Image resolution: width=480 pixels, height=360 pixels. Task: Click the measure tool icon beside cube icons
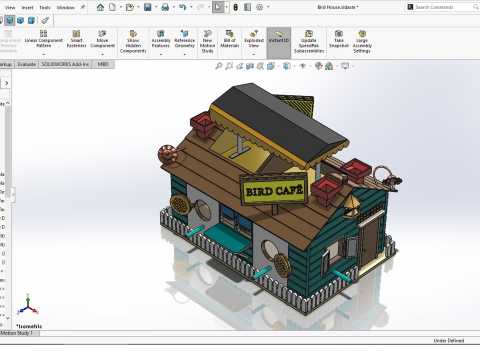coord(45,21)
